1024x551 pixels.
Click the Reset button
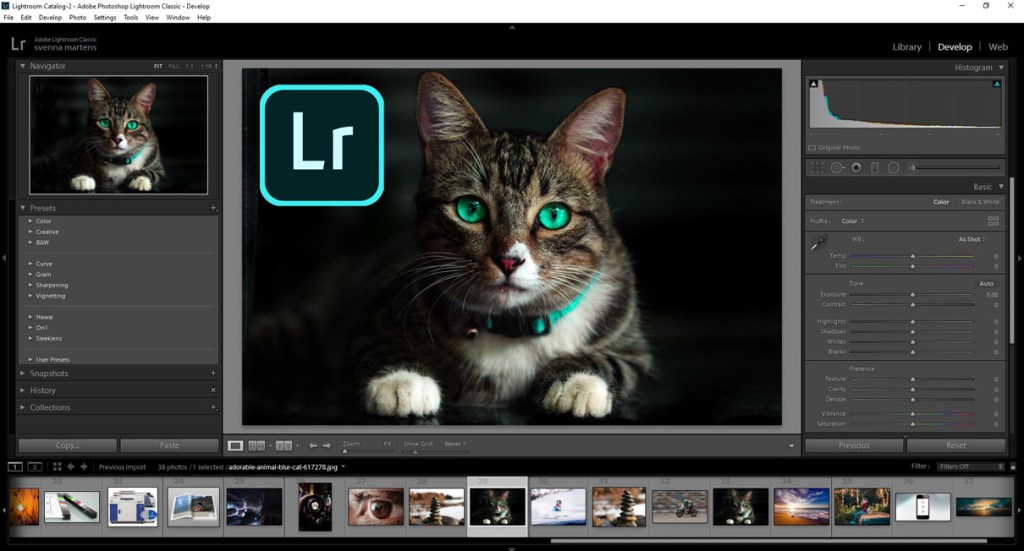tap(956, 445)
